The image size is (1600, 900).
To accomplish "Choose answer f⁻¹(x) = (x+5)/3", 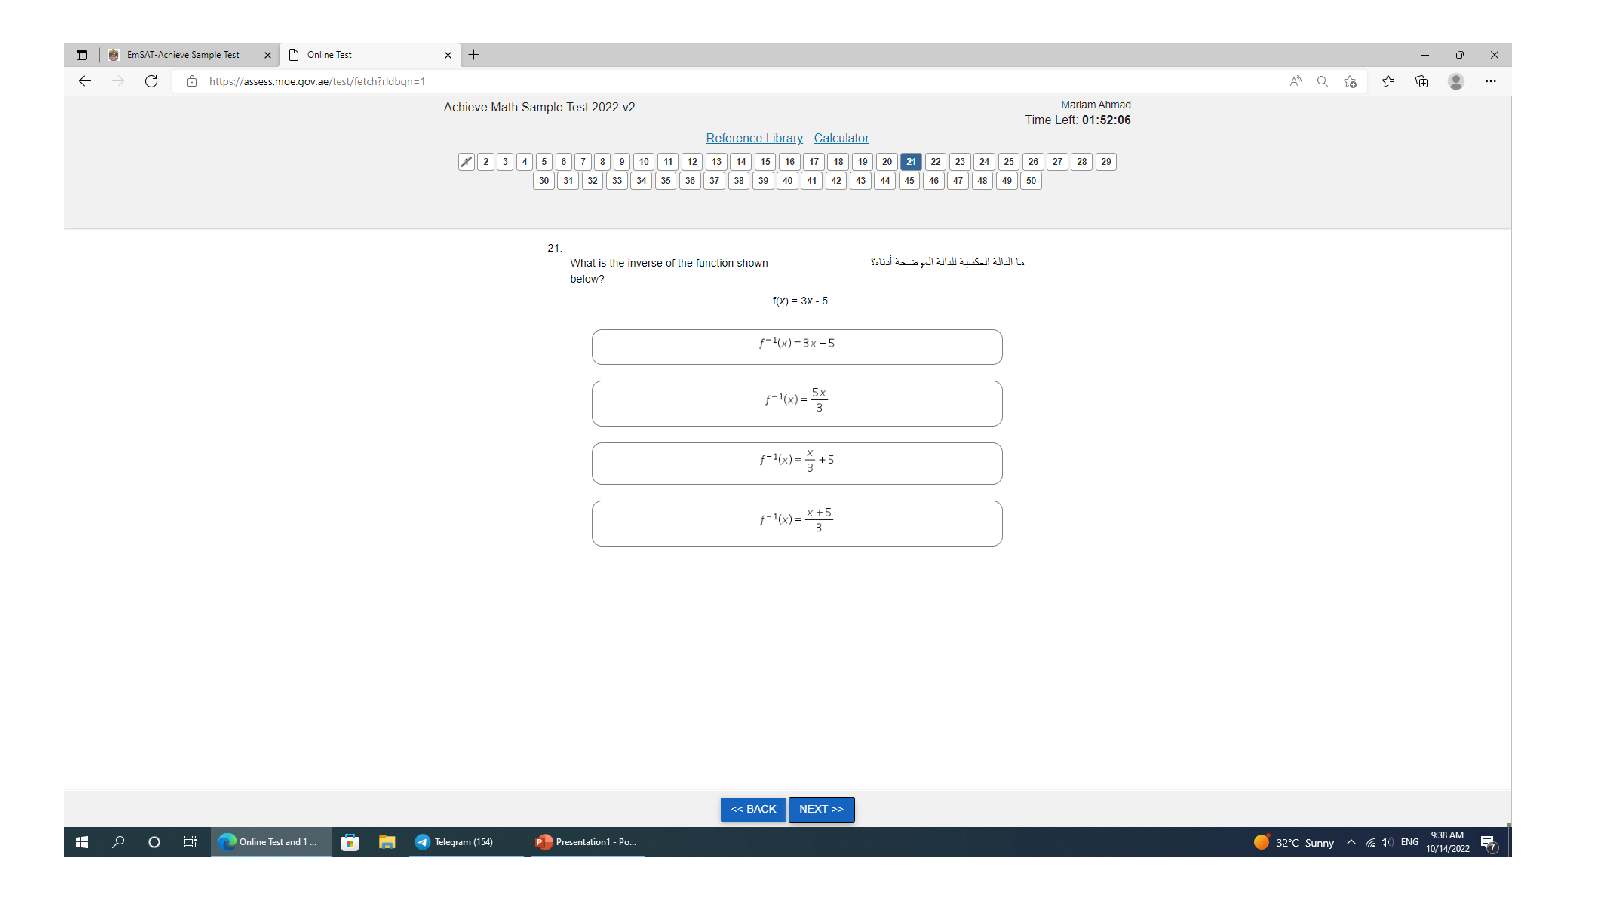I will [797, 523].
